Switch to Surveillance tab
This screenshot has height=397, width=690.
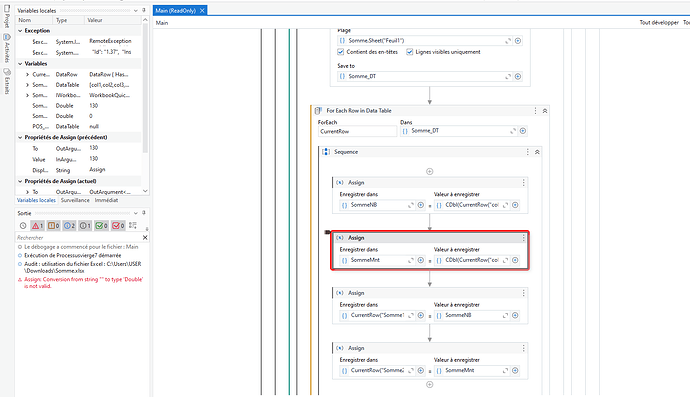click(75, 200)
